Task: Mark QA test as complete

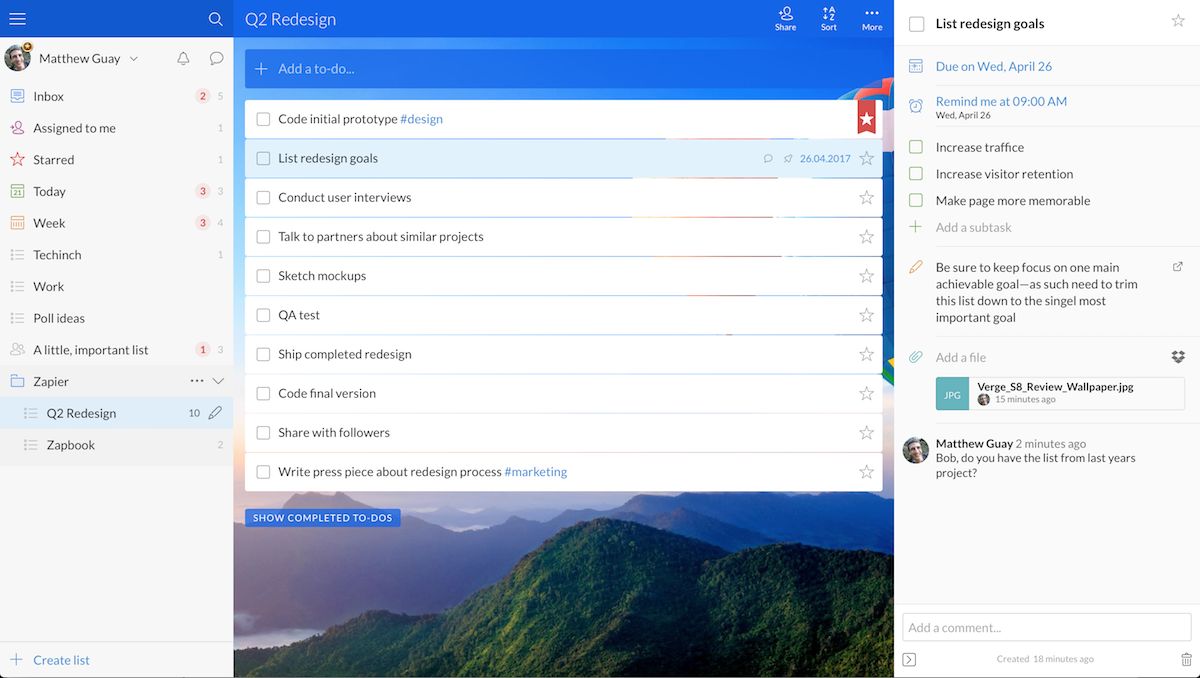Action: pos(263,315)
